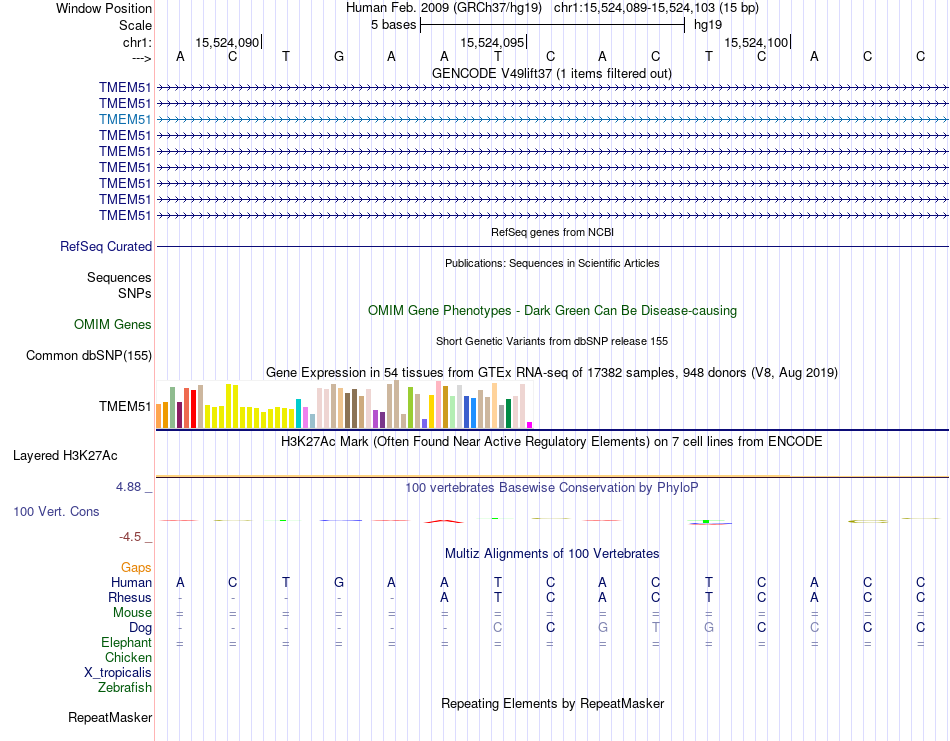Screen dimensions: 950x741
Task: Click the 'Common dbSNP(155)' track label
Action: pos(88,356)
